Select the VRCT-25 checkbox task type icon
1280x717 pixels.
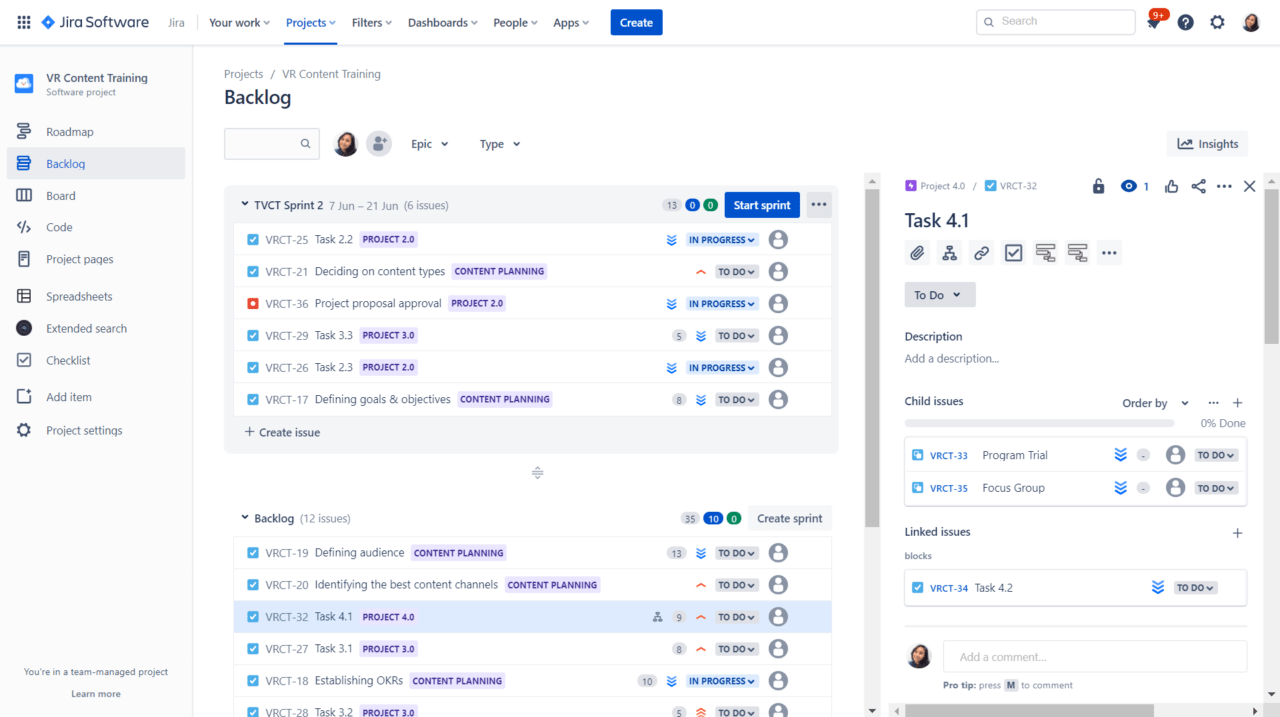[x=253, y=239]
